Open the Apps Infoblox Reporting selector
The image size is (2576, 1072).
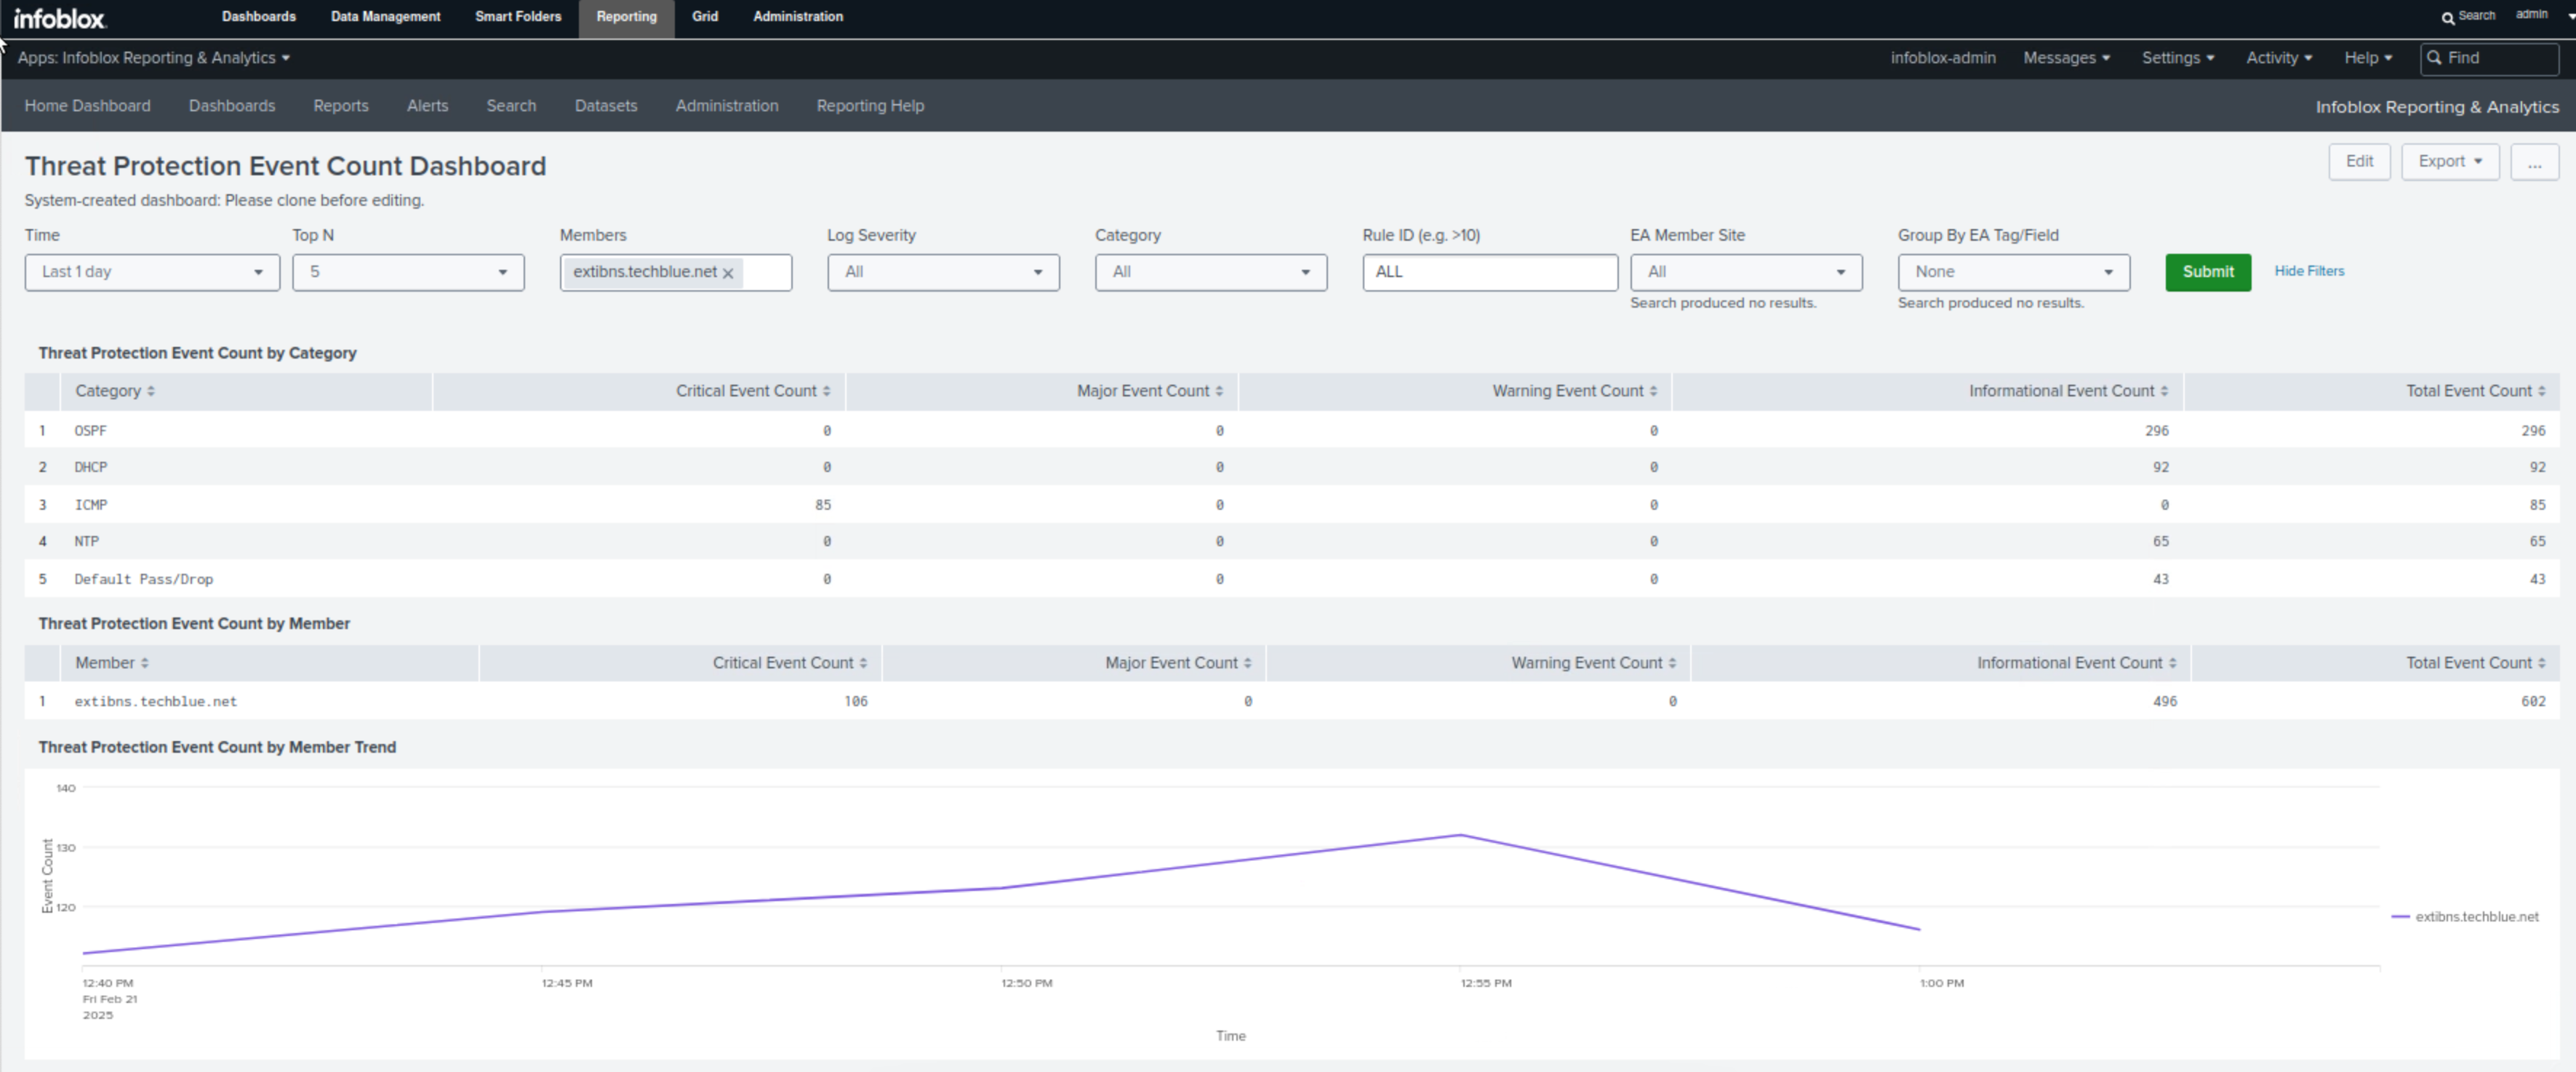[154, 58]
